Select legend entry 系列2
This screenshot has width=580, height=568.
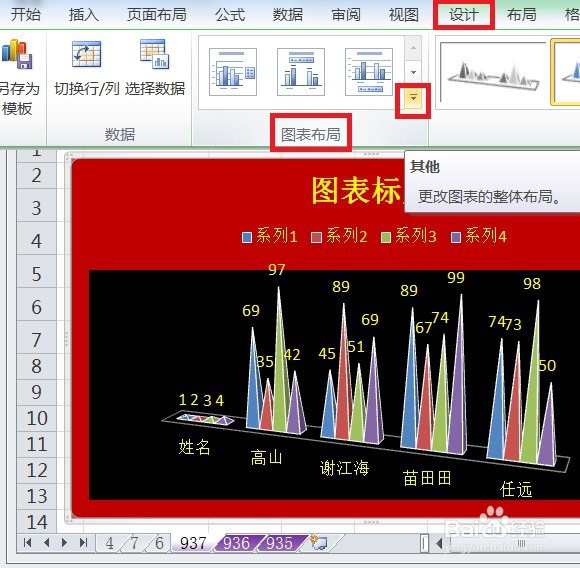coord(340,236)
